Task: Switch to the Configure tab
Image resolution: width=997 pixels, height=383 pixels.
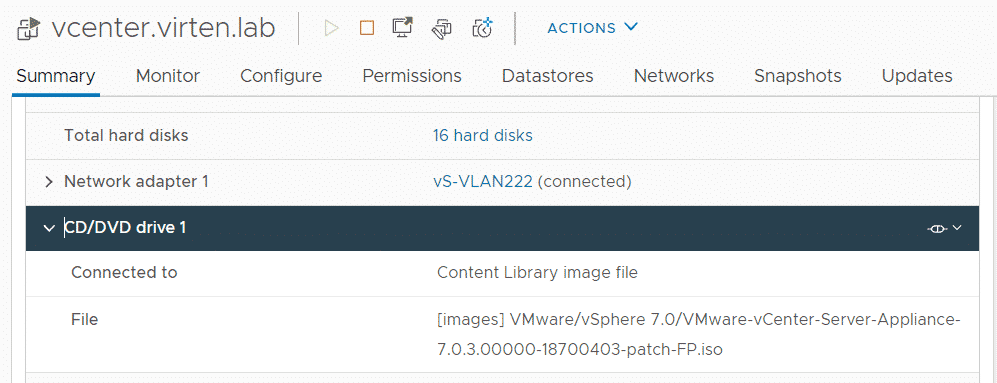Action: [281, 76]
